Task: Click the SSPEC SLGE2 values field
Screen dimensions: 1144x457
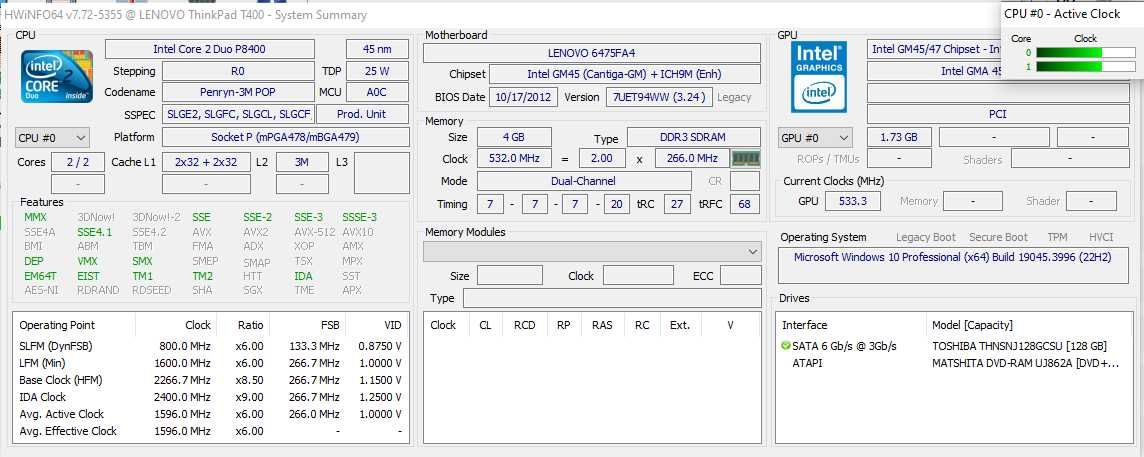Action: click(x=237, y=115)
